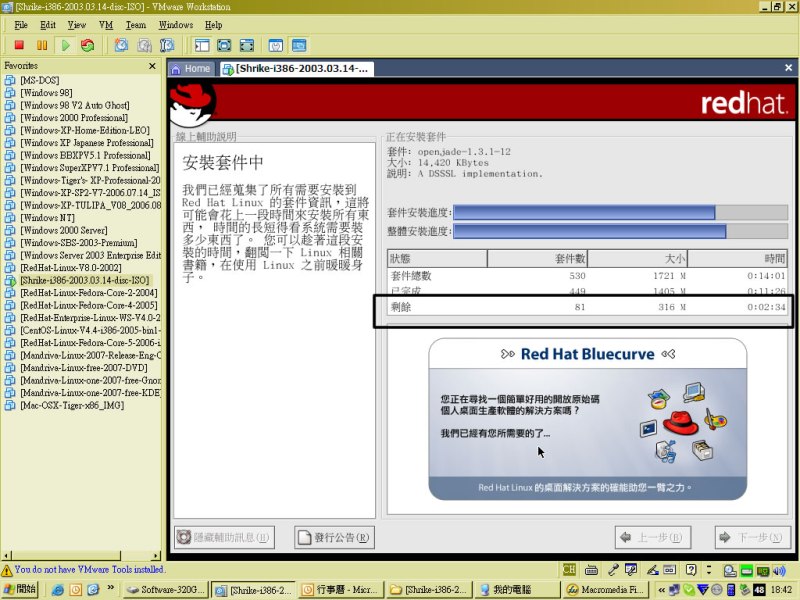Select [Shrike-i386-2003.03.14-disc-ISO] favorite
The height and width of the screenshot is (600, 800).
click(85, 280)
